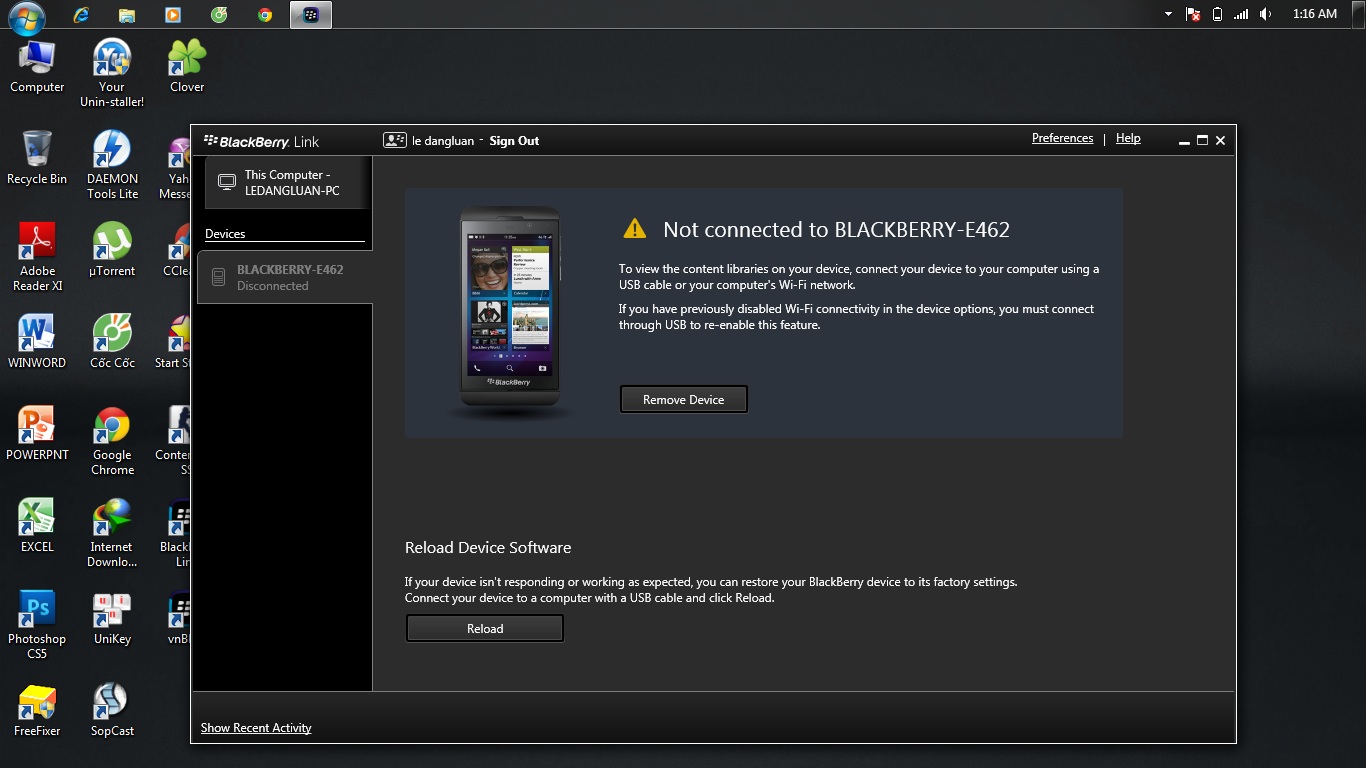This screenshot has height=768, width=1366.
Task: Open the 1:16 AM system clock
Action: pos(1314,14)
